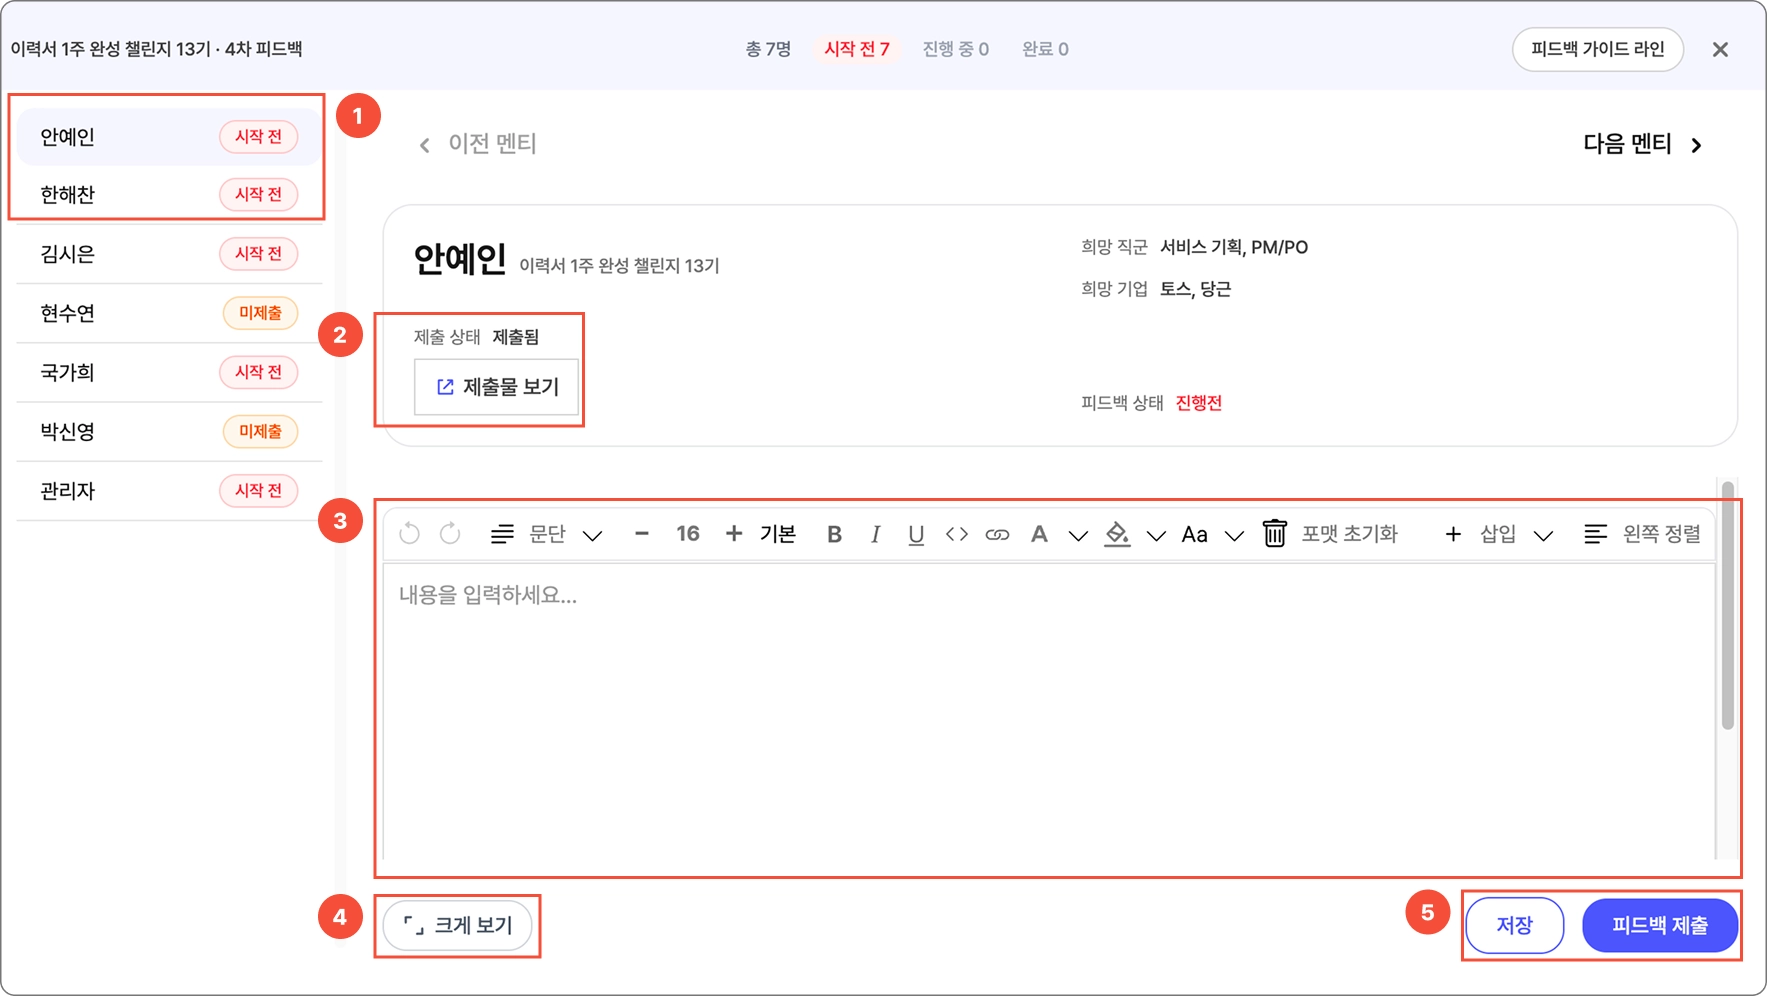Go to 다음 멘티
This screenshot has height=996, width=1767.
tap(1643, 144)
